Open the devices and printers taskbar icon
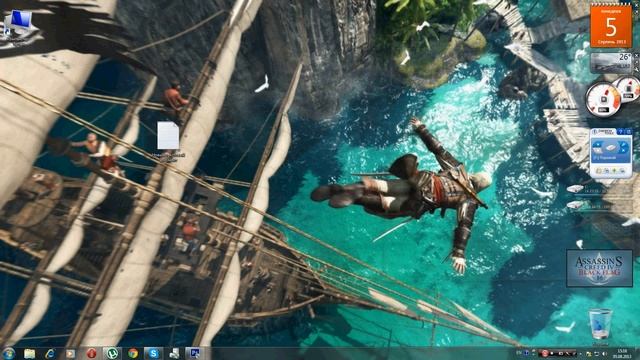Screen dimensions: 640x360 tap(174, 353)
